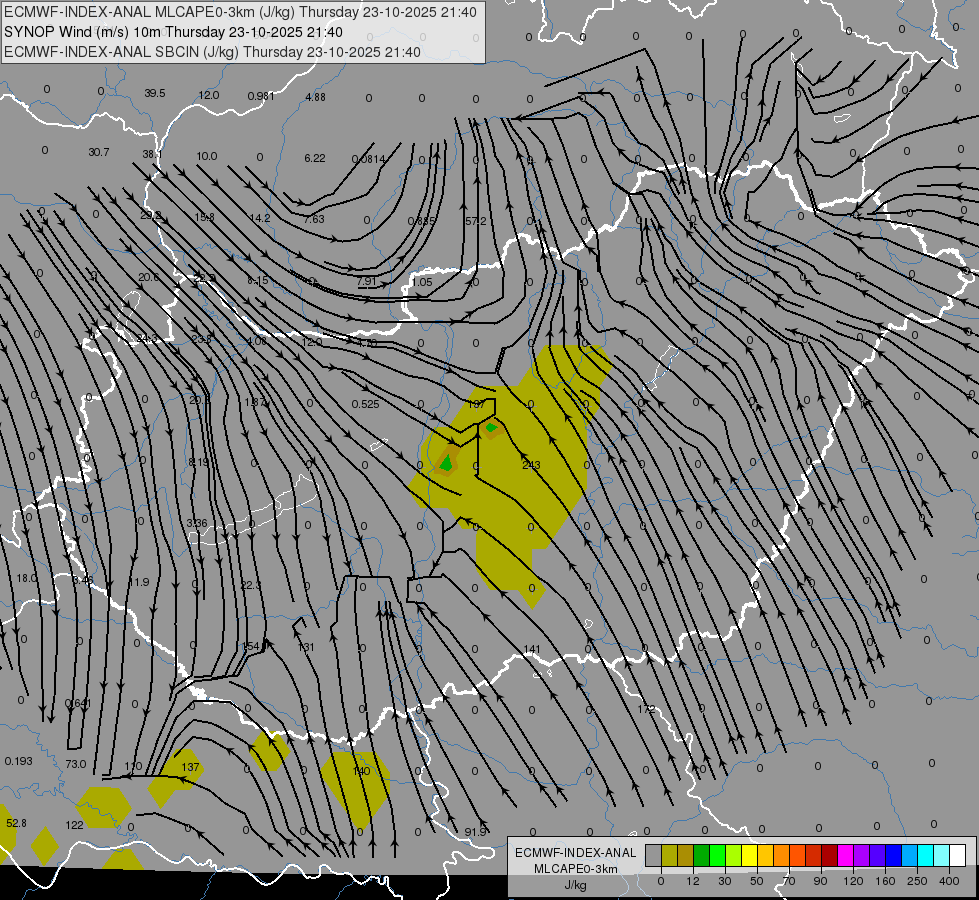Click the ECMWF-INDEX-ANAL legend title
Screen dimensions: 979x900
575,853
